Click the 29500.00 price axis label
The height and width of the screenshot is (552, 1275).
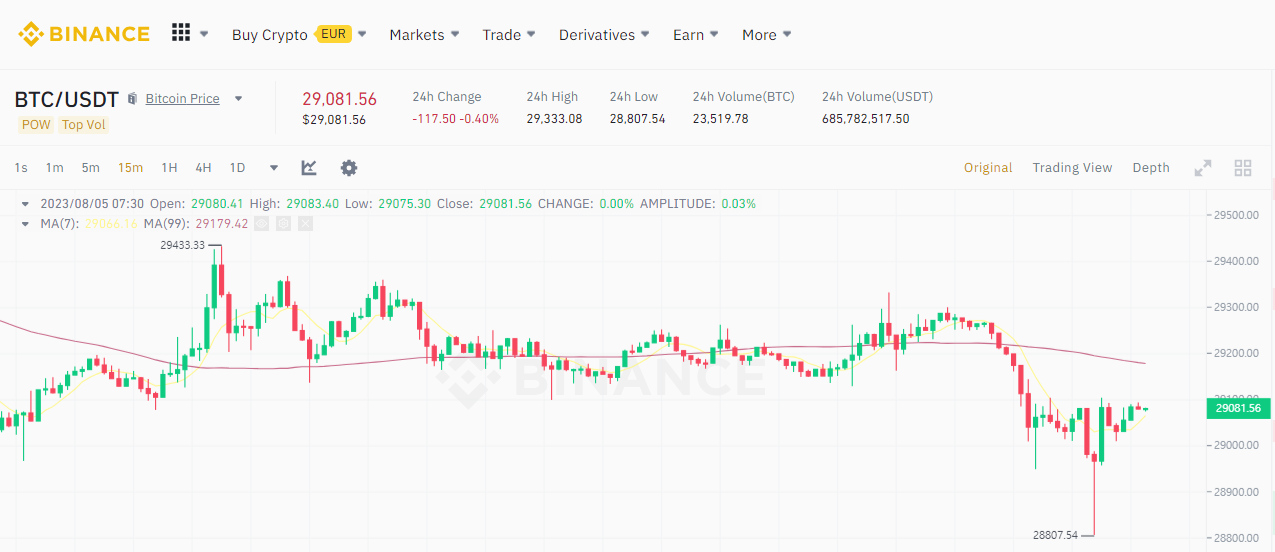point(1236,215)
